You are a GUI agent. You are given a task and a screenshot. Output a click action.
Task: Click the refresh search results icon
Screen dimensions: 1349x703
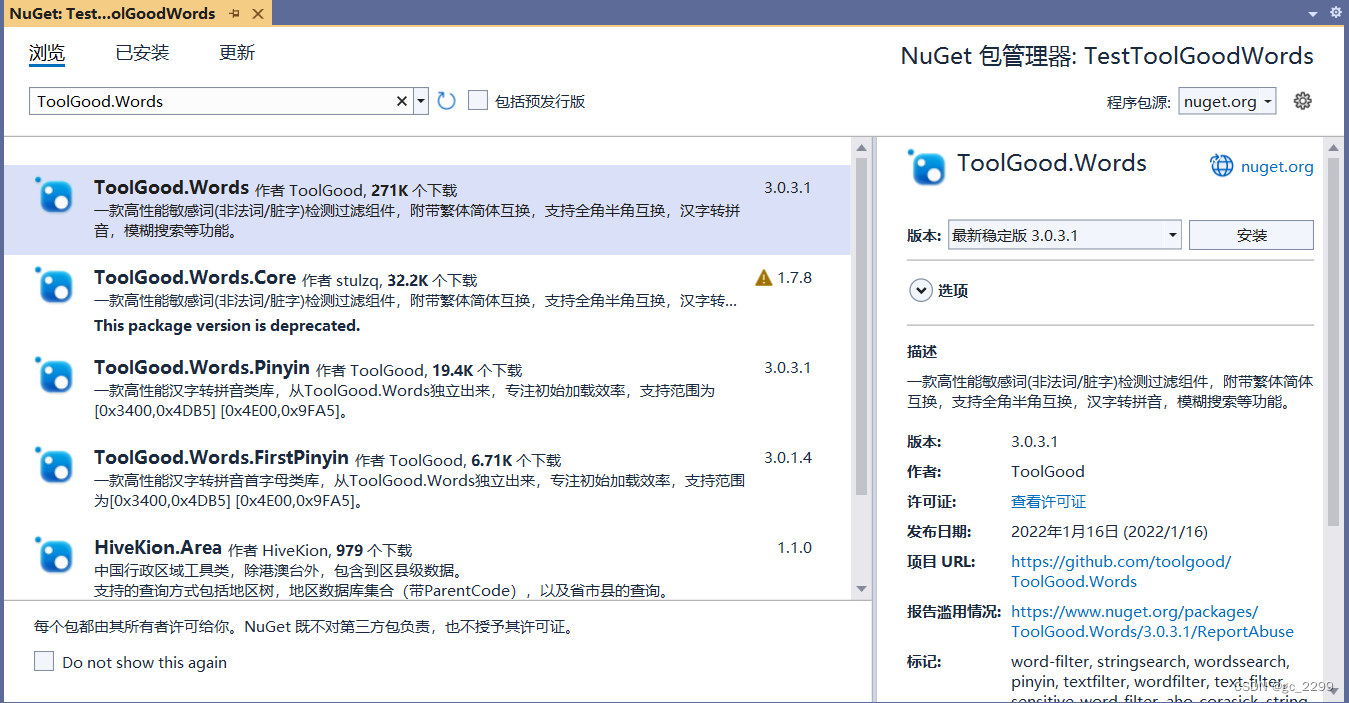[447, 101]
